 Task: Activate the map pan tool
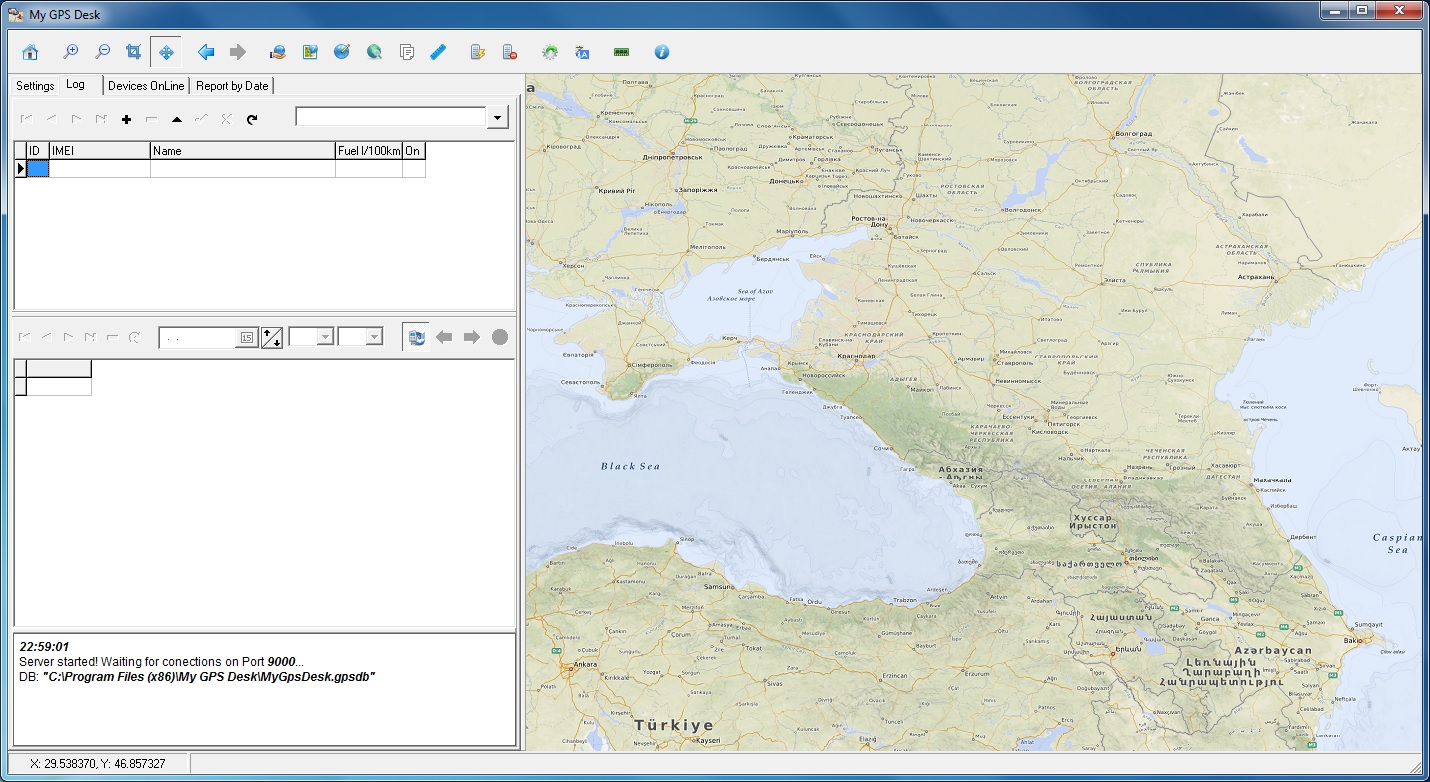[x=166, y=51]
